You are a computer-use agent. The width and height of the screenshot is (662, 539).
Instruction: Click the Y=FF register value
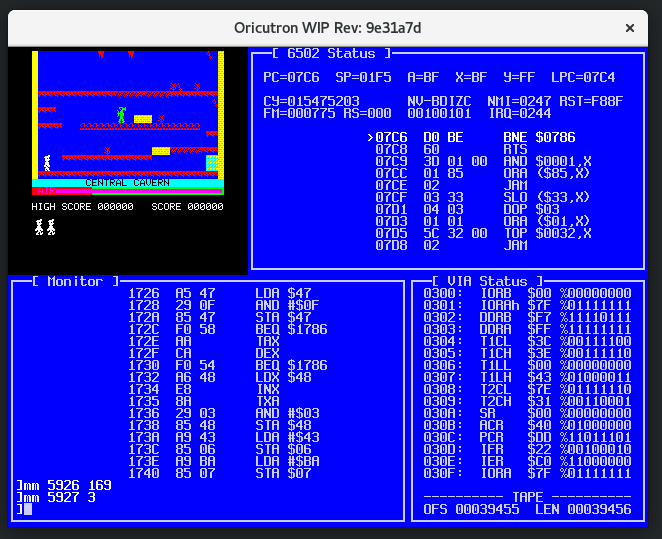(x=519, y=77)
